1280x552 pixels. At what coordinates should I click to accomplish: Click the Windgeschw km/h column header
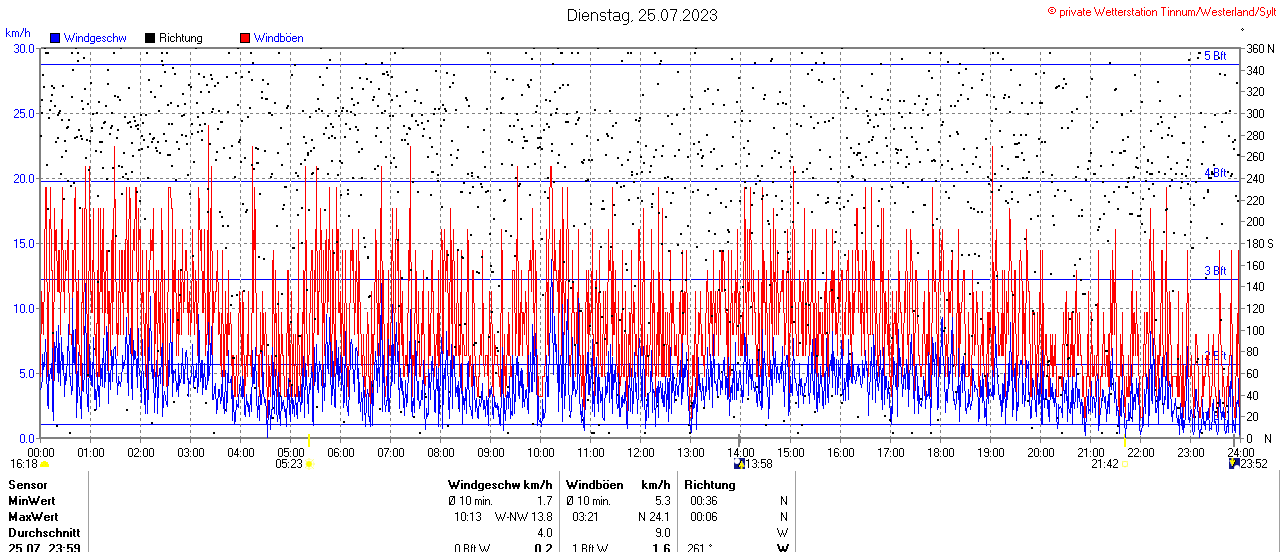pos(500,484)
